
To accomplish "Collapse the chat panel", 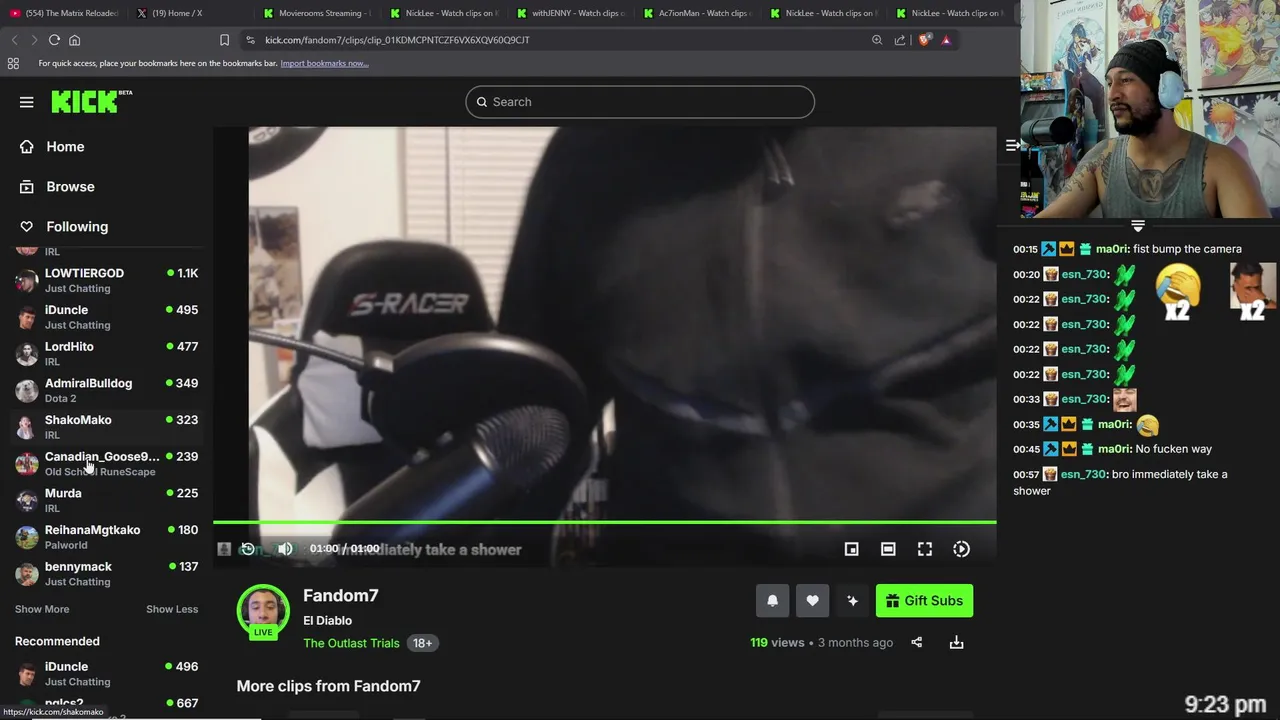I will click(1013, 146).
